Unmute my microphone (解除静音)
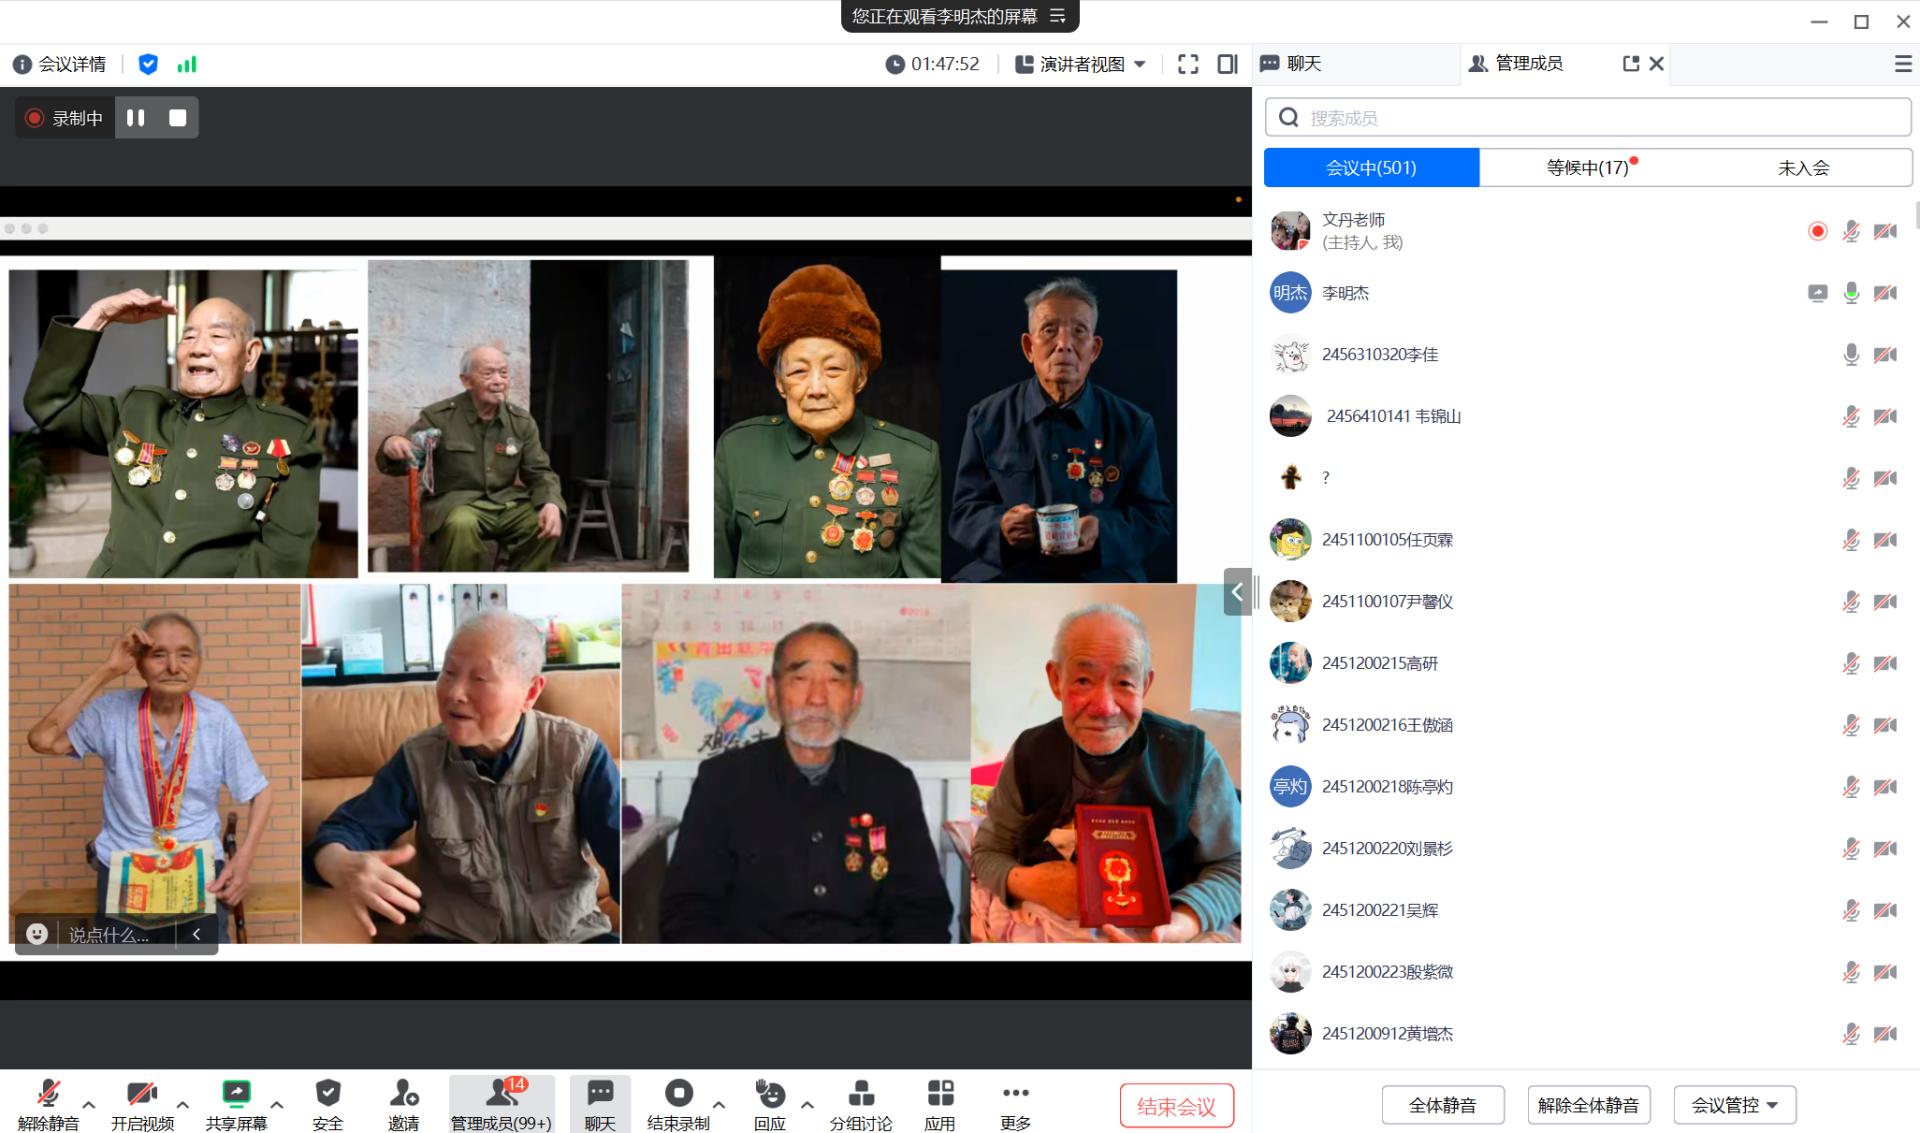Screen dimensions: 1920x1133 47,1093
